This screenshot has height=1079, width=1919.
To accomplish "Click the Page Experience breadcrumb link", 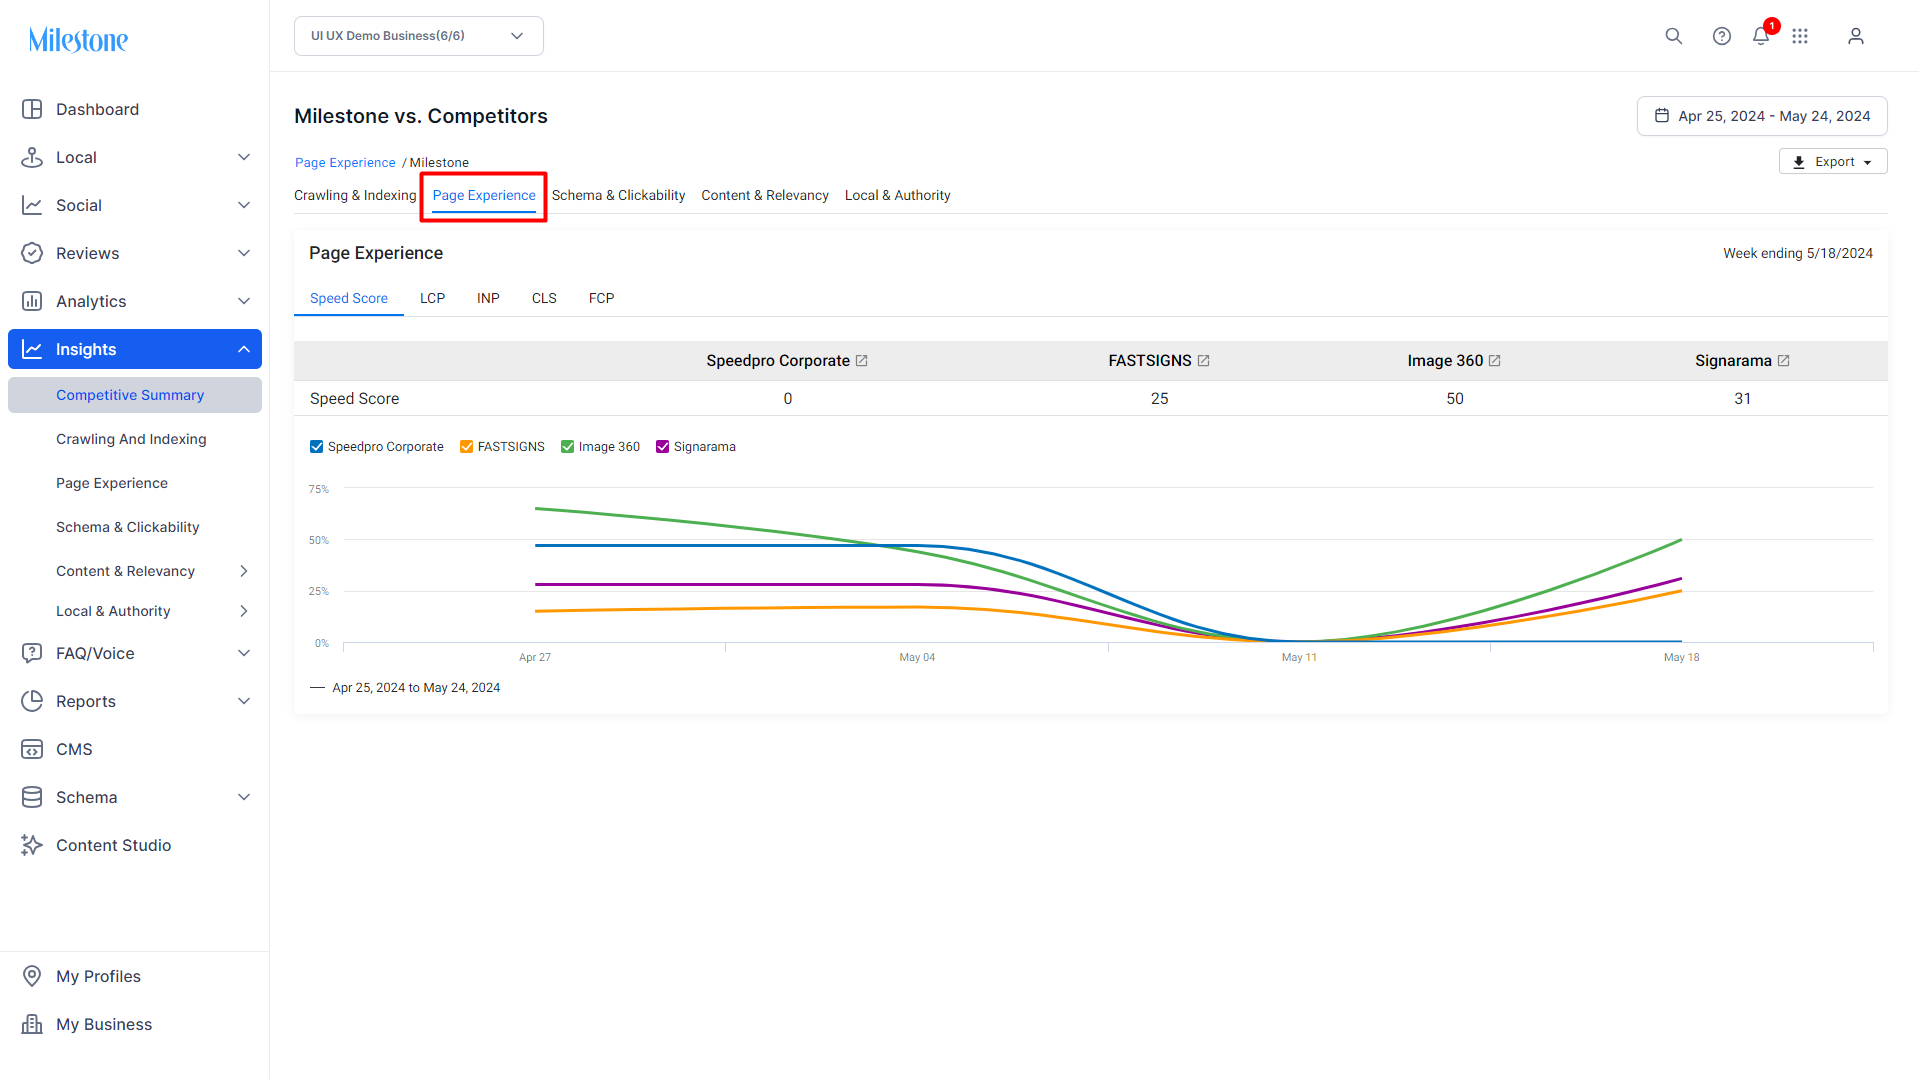I will 345,163.
